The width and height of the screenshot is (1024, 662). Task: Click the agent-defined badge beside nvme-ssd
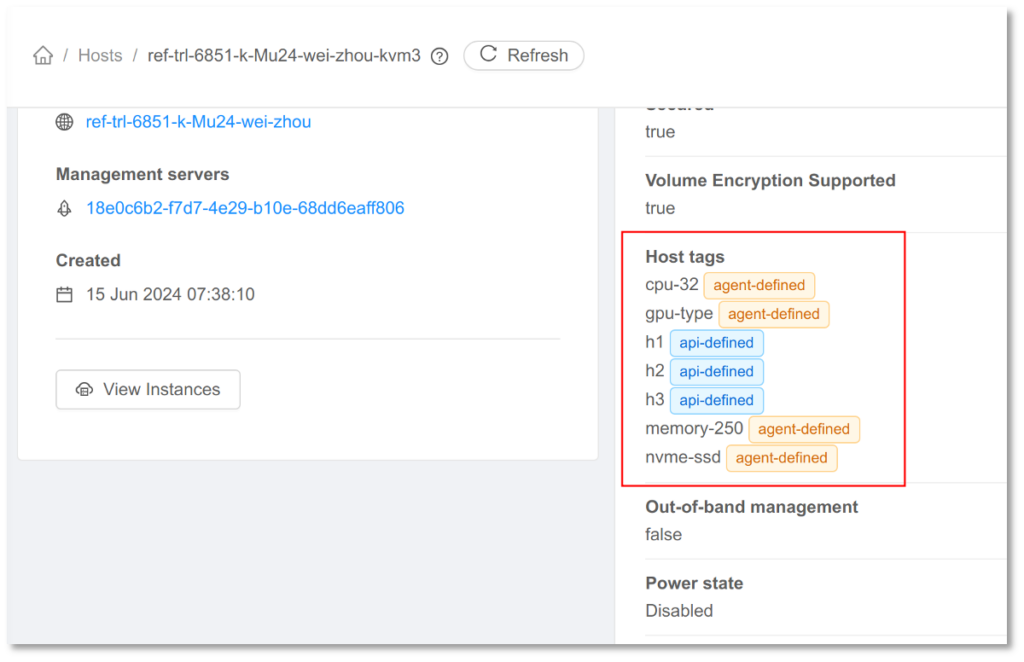pyautogui.click(x=781, y=458)
